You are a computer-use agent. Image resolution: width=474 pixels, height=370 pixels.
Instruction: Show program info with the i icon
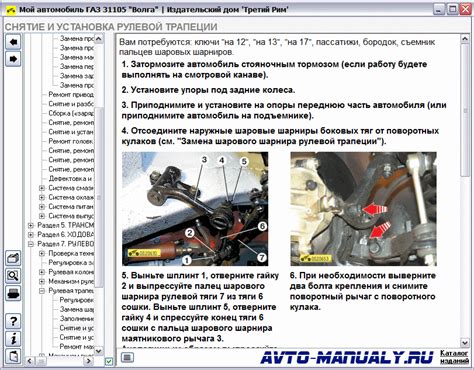pos(13,339)
